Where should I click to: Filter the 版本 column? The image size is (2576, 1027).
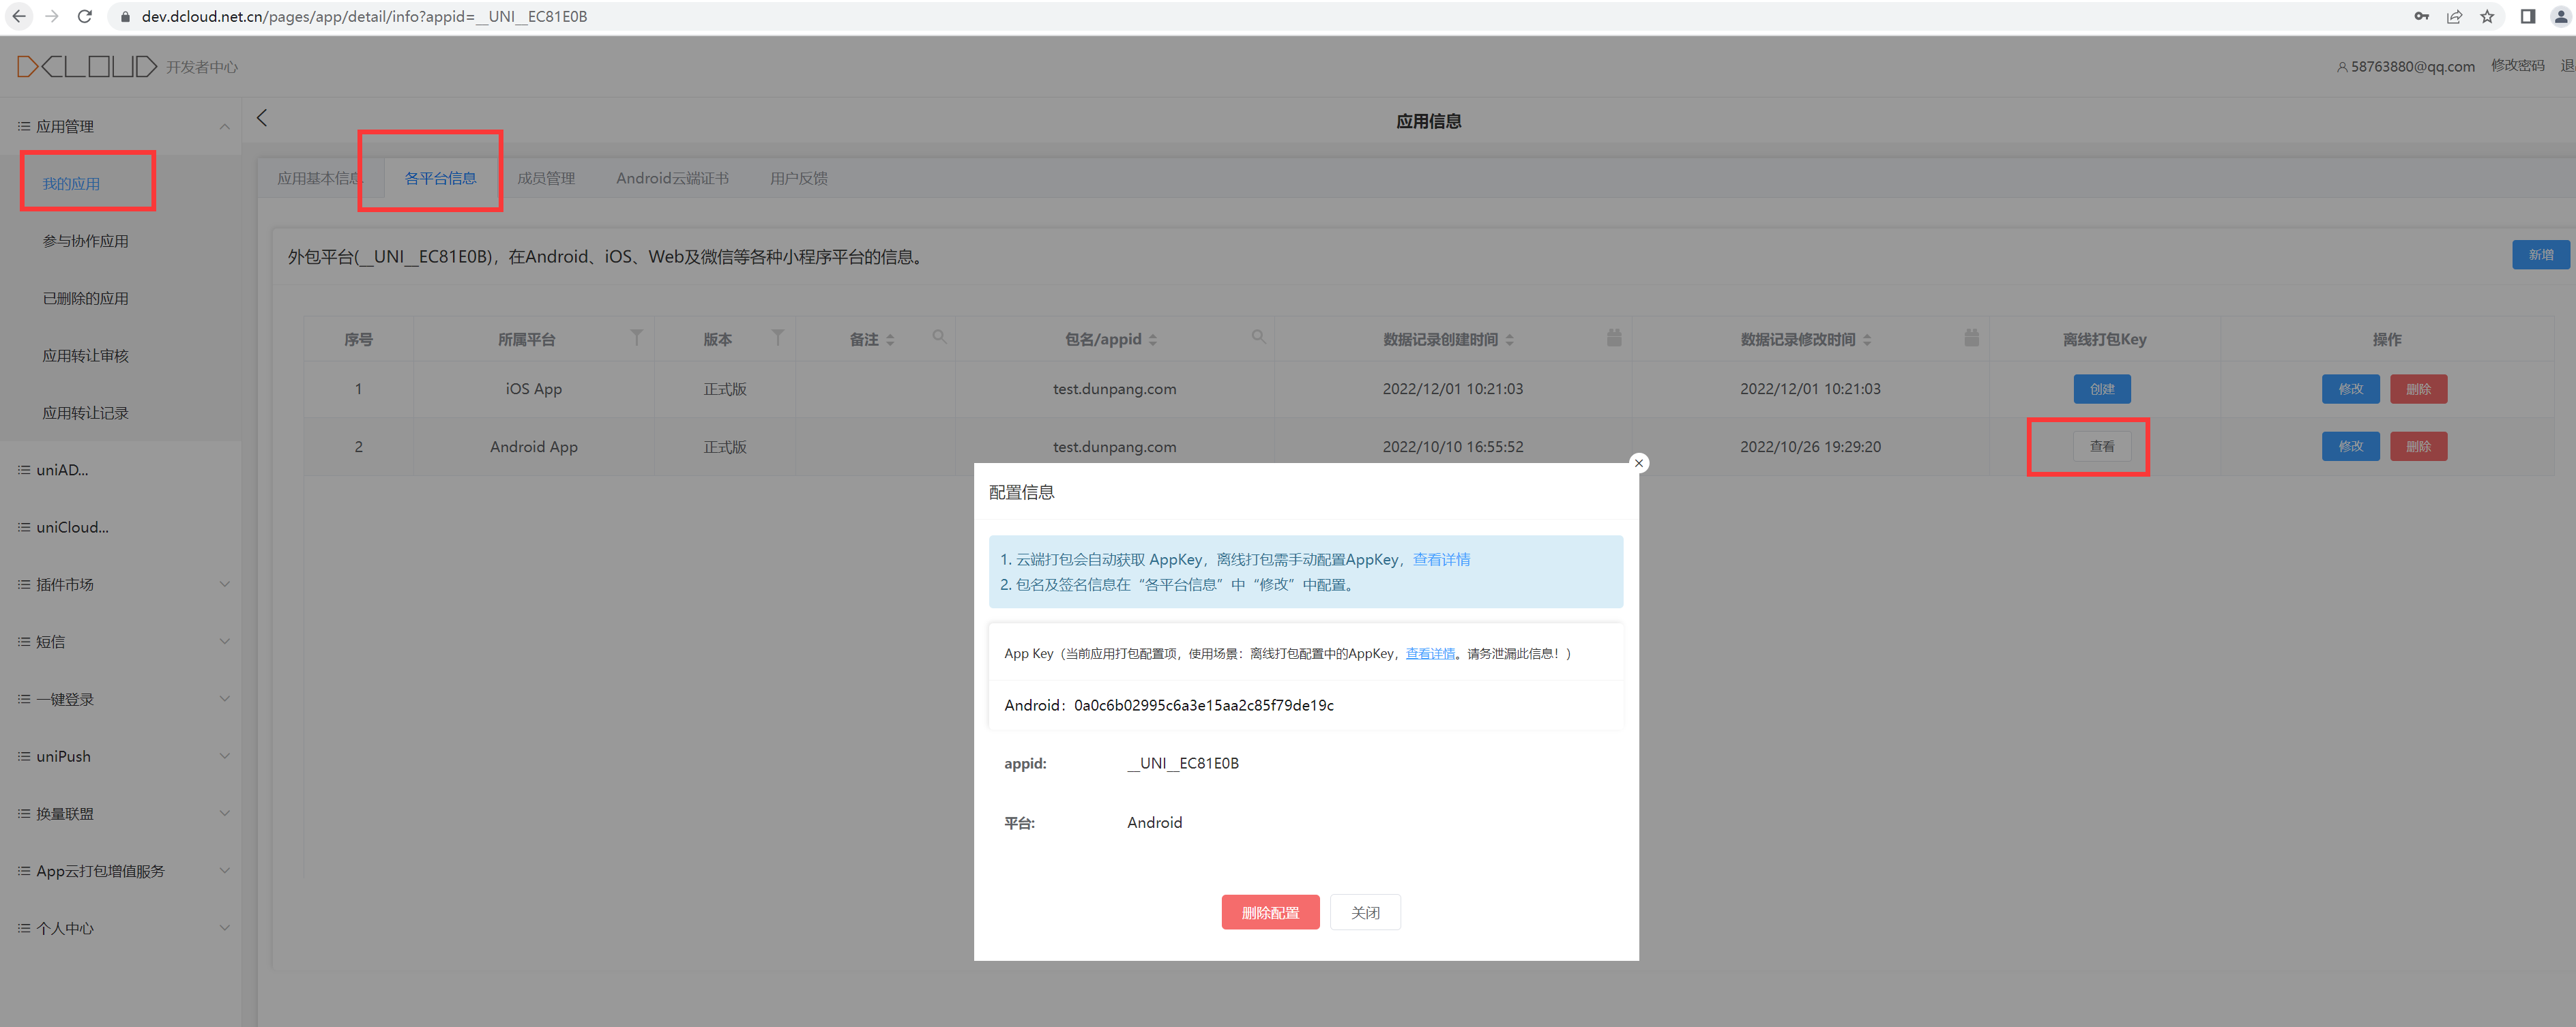tap(777, 337)
